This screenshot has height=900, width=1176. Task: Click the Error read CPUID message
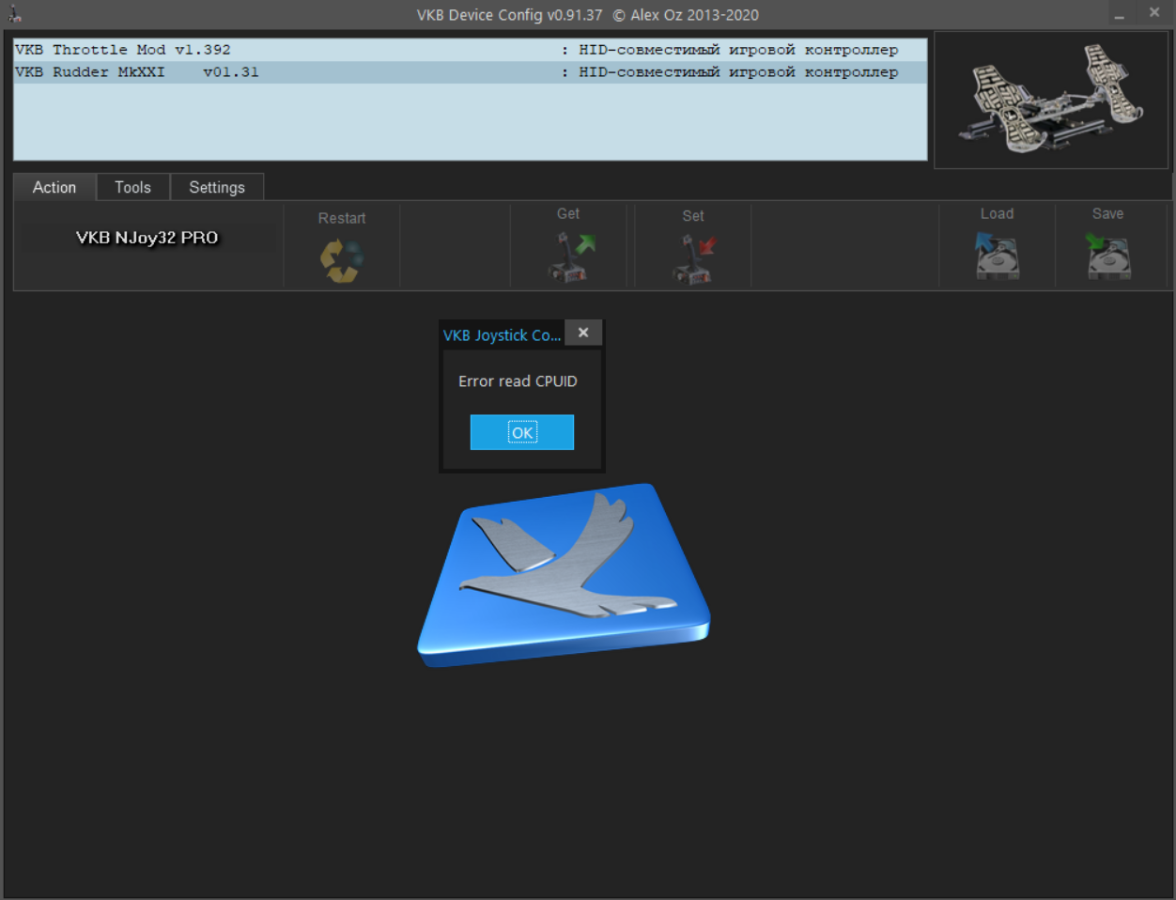(x=518, y=381)
